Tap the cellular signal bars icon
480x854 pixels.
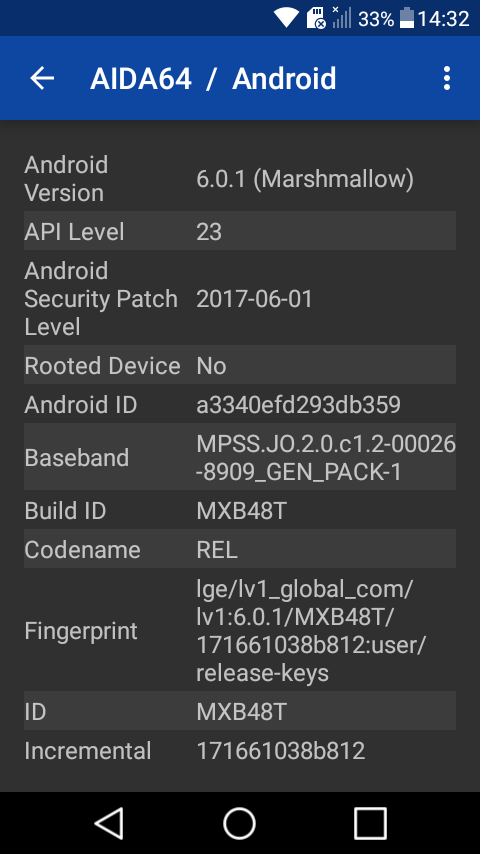tap(342, 18)
